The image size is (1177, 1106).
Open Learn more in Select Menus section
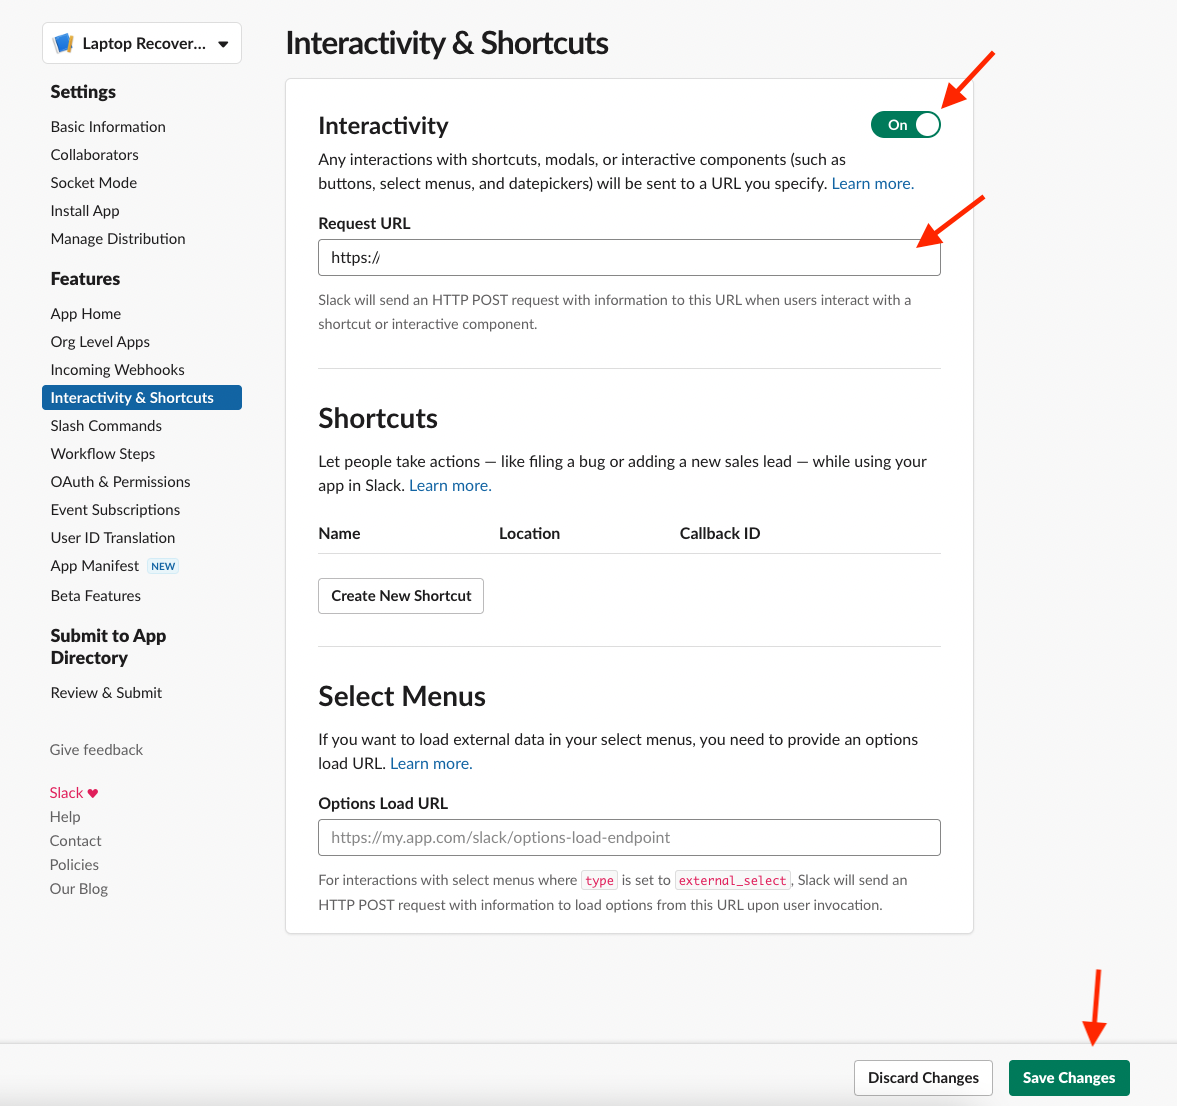pos(430,763)
